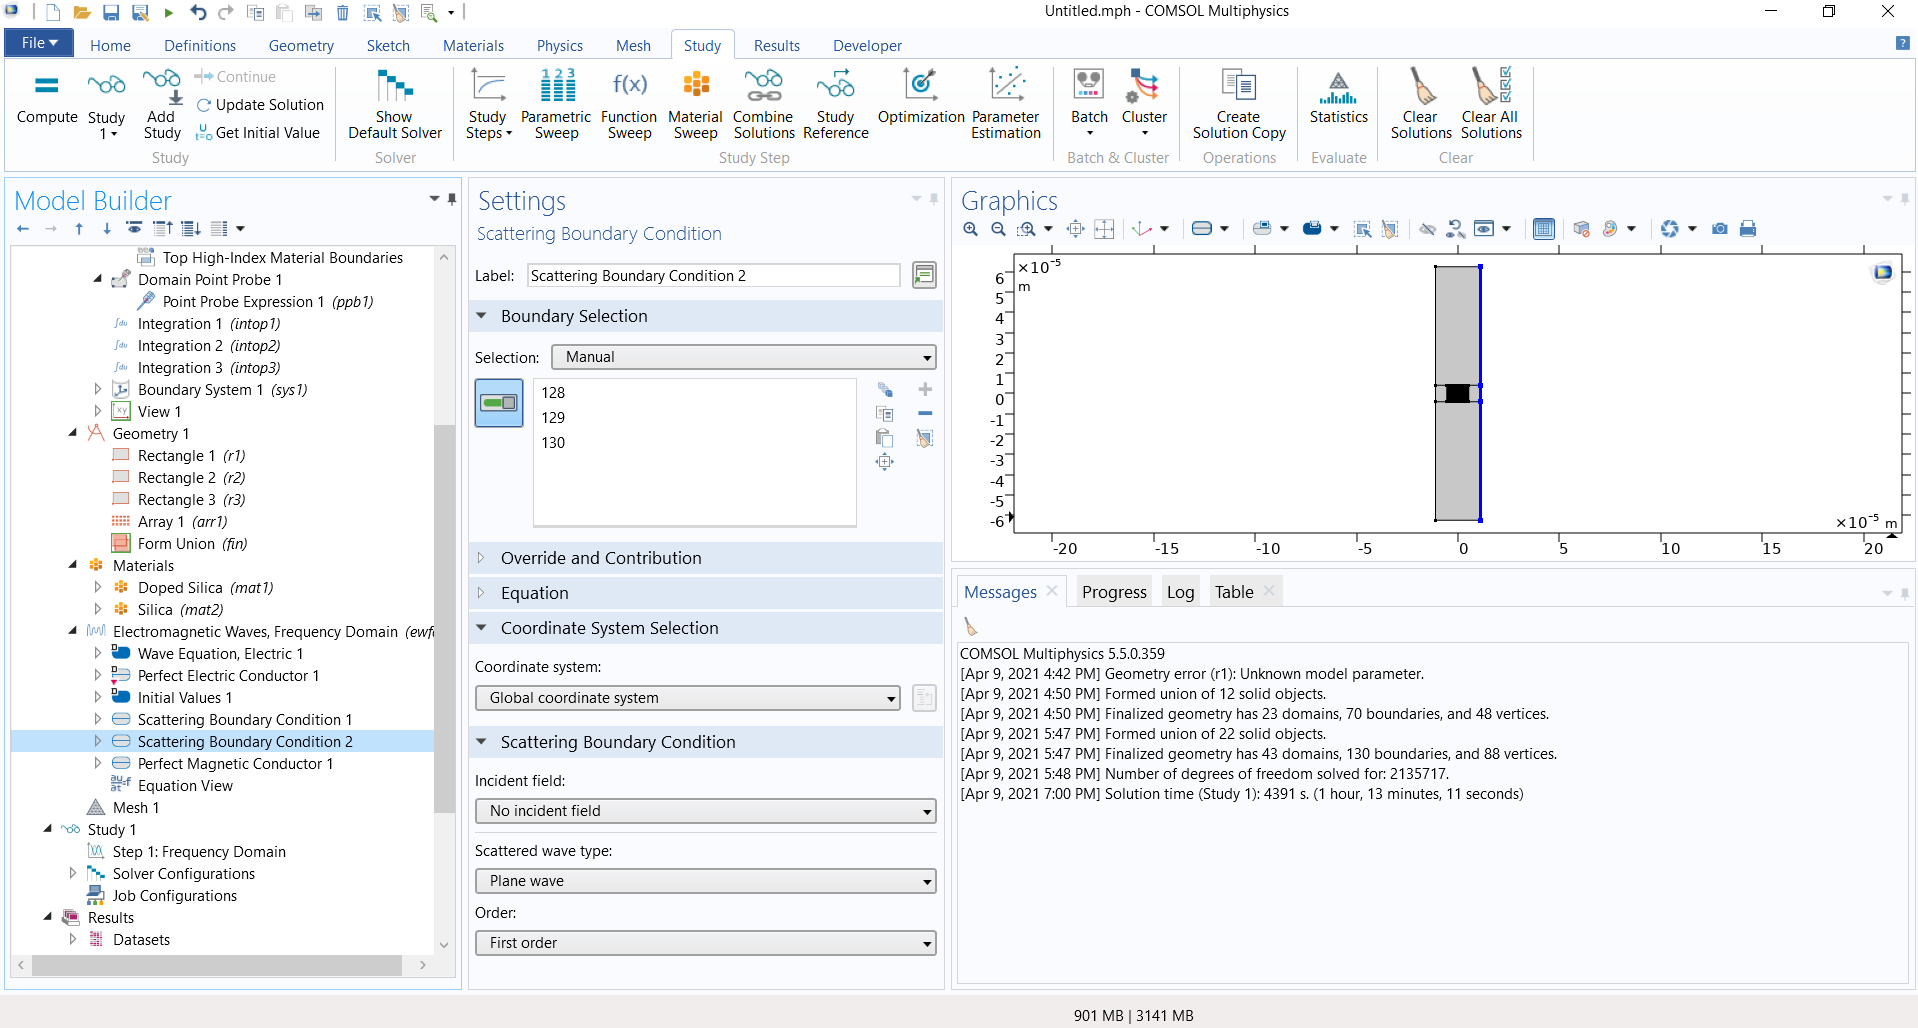
Task: Toggle grid display in Graphics toolbar
Action: pyautogui.click(x=1544, y=229)
